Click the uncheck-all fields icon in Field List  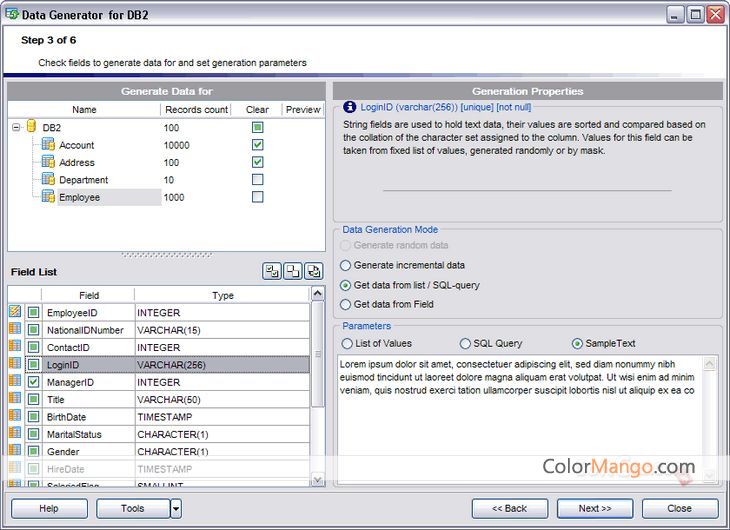[293, 271]
